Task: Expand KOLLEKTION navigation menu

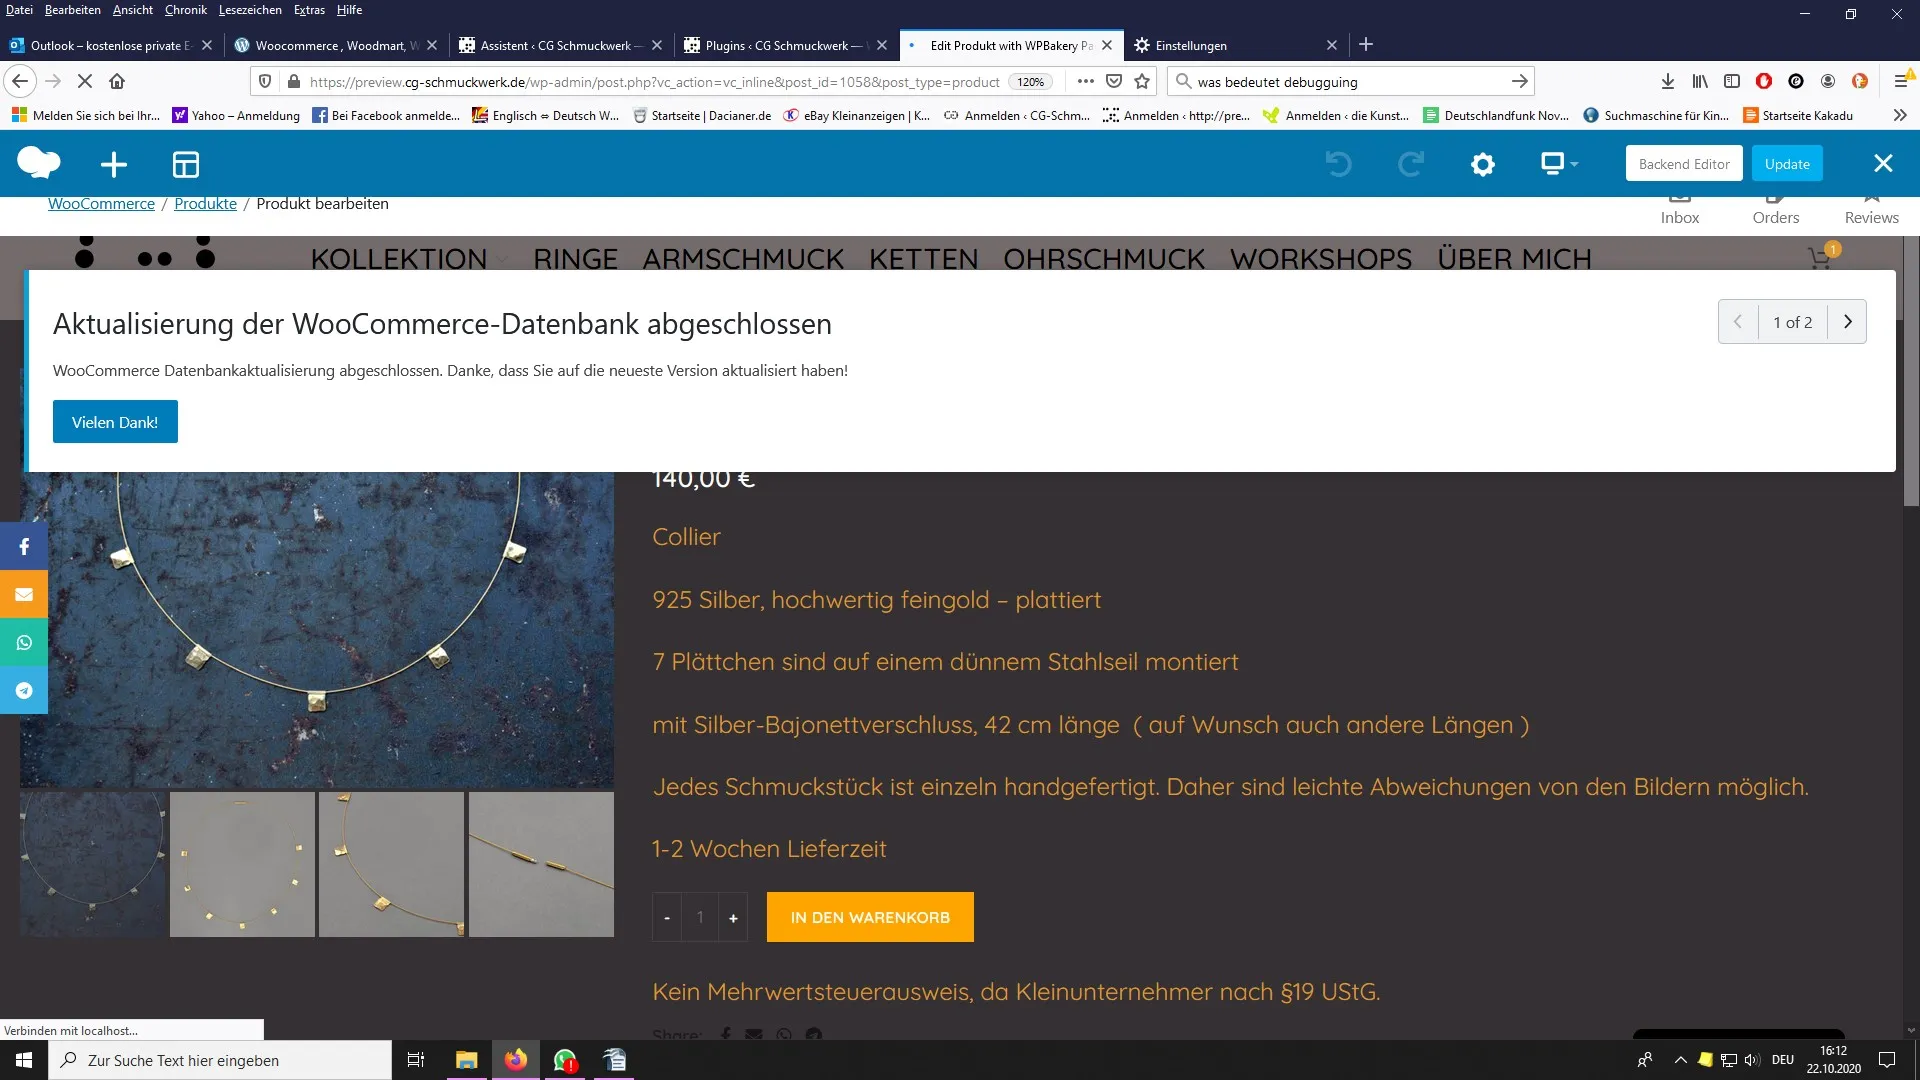Action: tap(399, 259)
